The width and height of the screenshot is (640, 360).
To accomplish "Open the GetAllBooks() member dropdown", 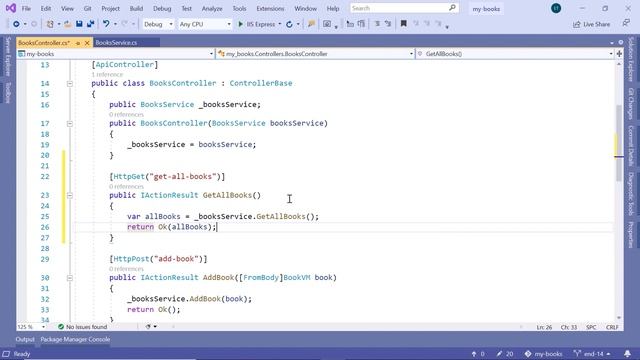I will [x=515, y=53].
